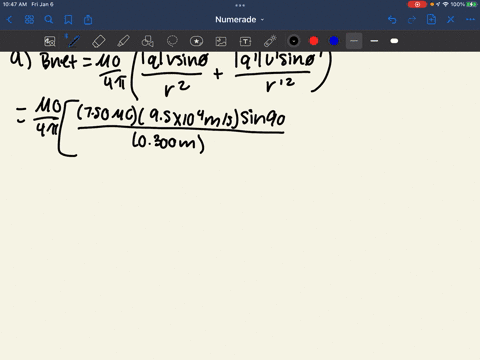
Task: Choose the blue pen color
Action: coord(334,41)
